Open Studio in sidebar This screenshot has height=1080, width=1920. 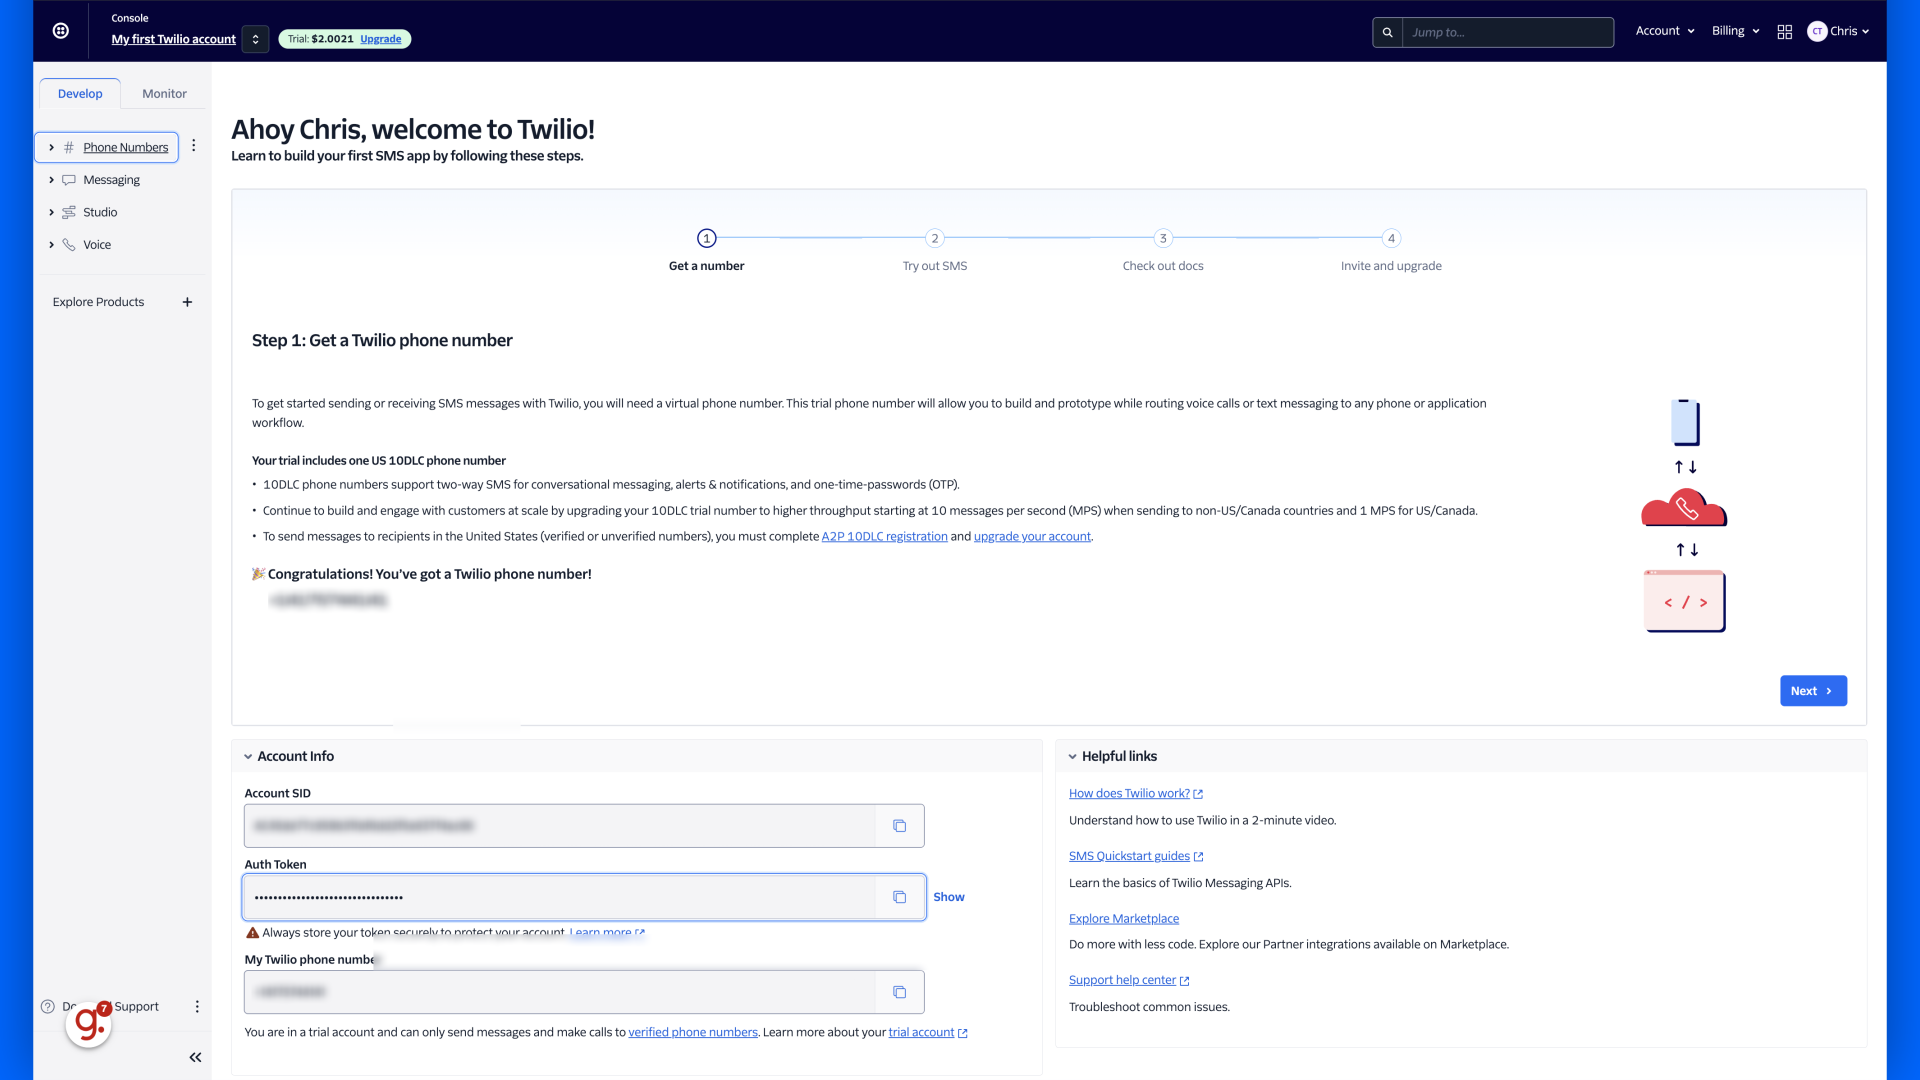click(100, 212)
